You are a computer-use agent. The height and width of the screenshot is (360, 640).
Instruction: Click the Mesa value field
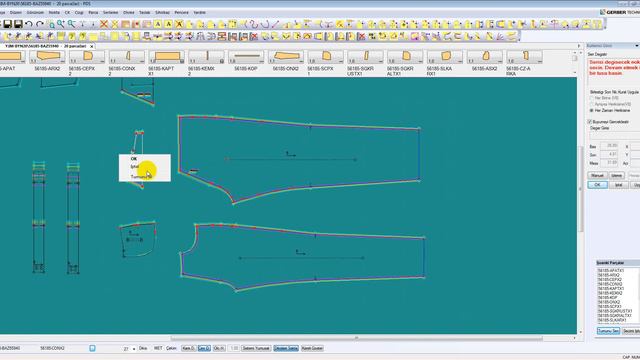pyautogui.click(x=609, y=163)
